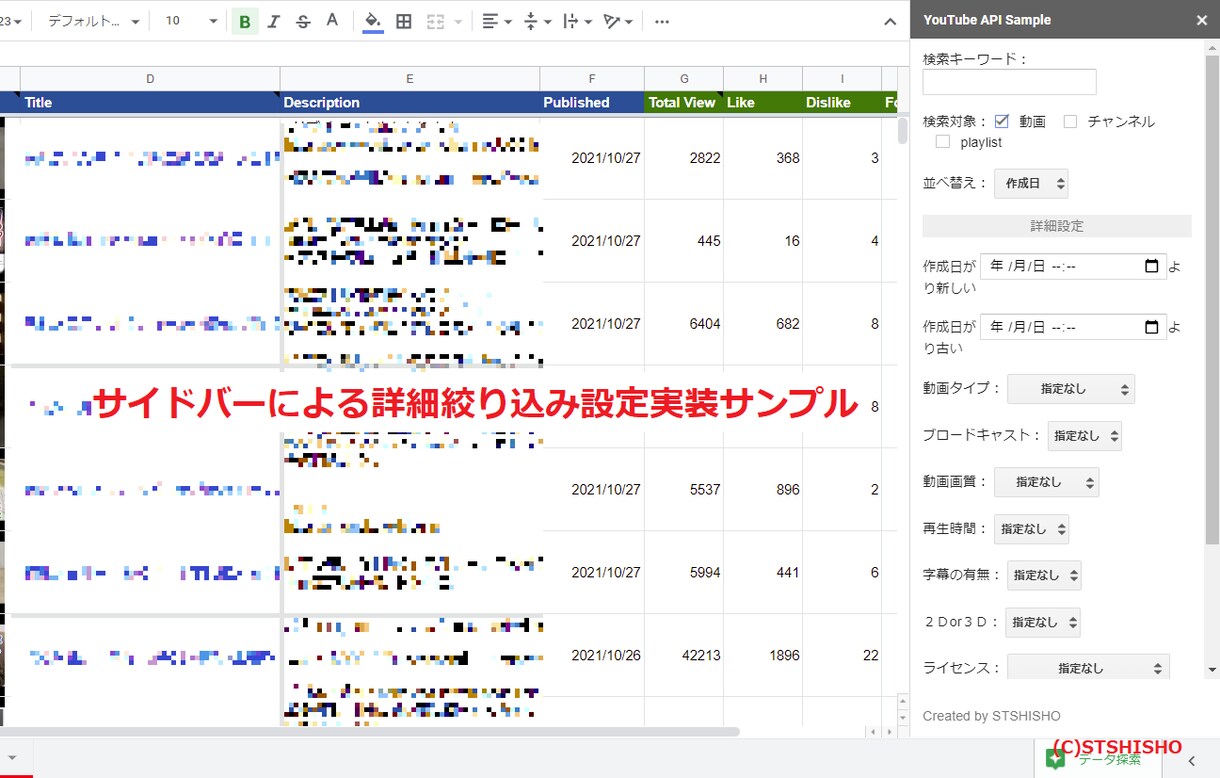Open the text color picker
This screenshot has height=778, width=1220.
(x=332, y=21)
